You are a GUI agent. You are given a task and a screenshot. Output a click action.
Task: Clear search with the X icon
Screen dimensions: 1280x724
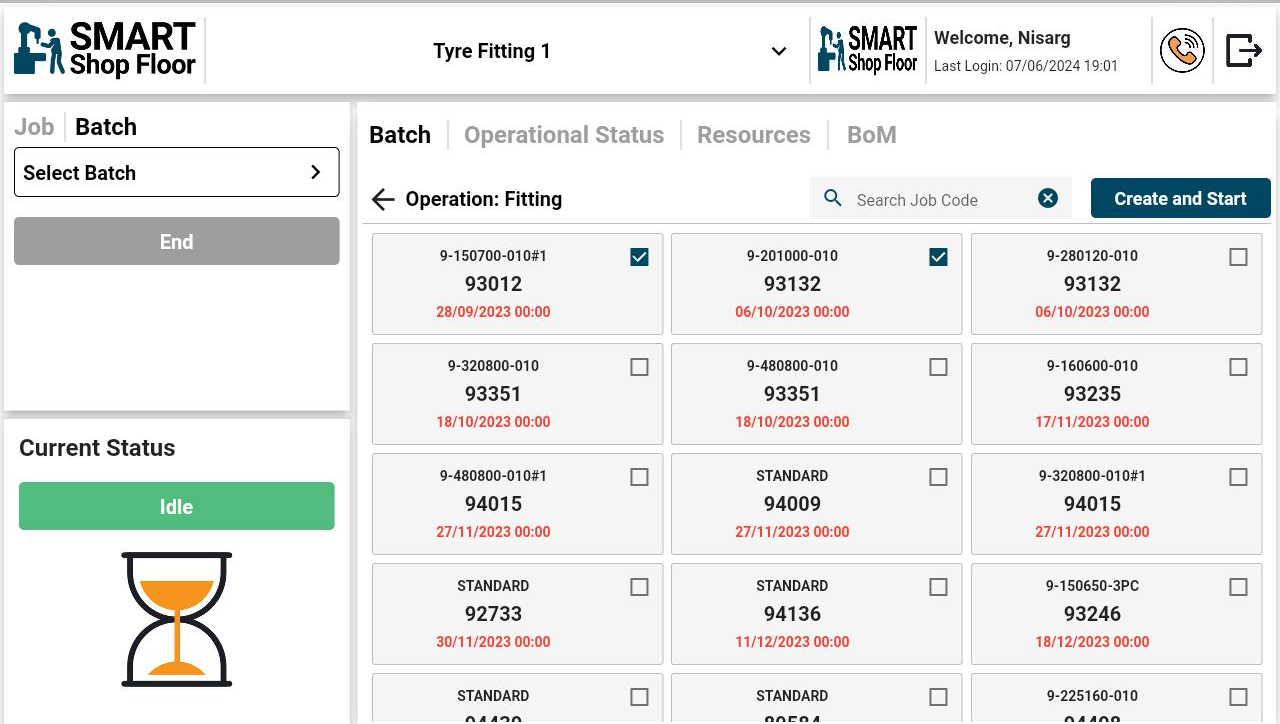click(1047, 199)
